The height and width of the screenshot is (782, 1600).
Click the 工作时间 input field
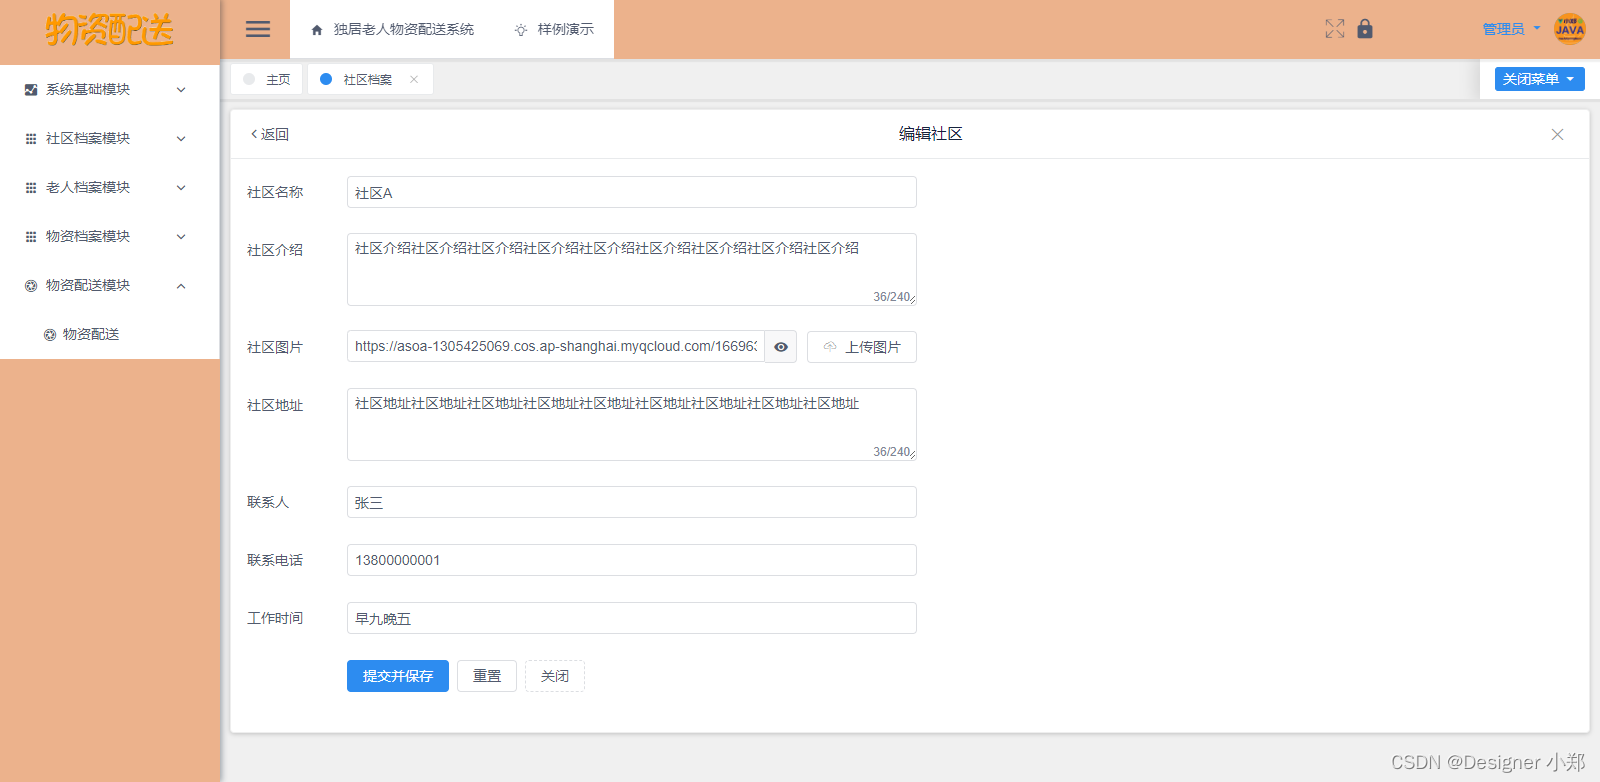(632, 618)
